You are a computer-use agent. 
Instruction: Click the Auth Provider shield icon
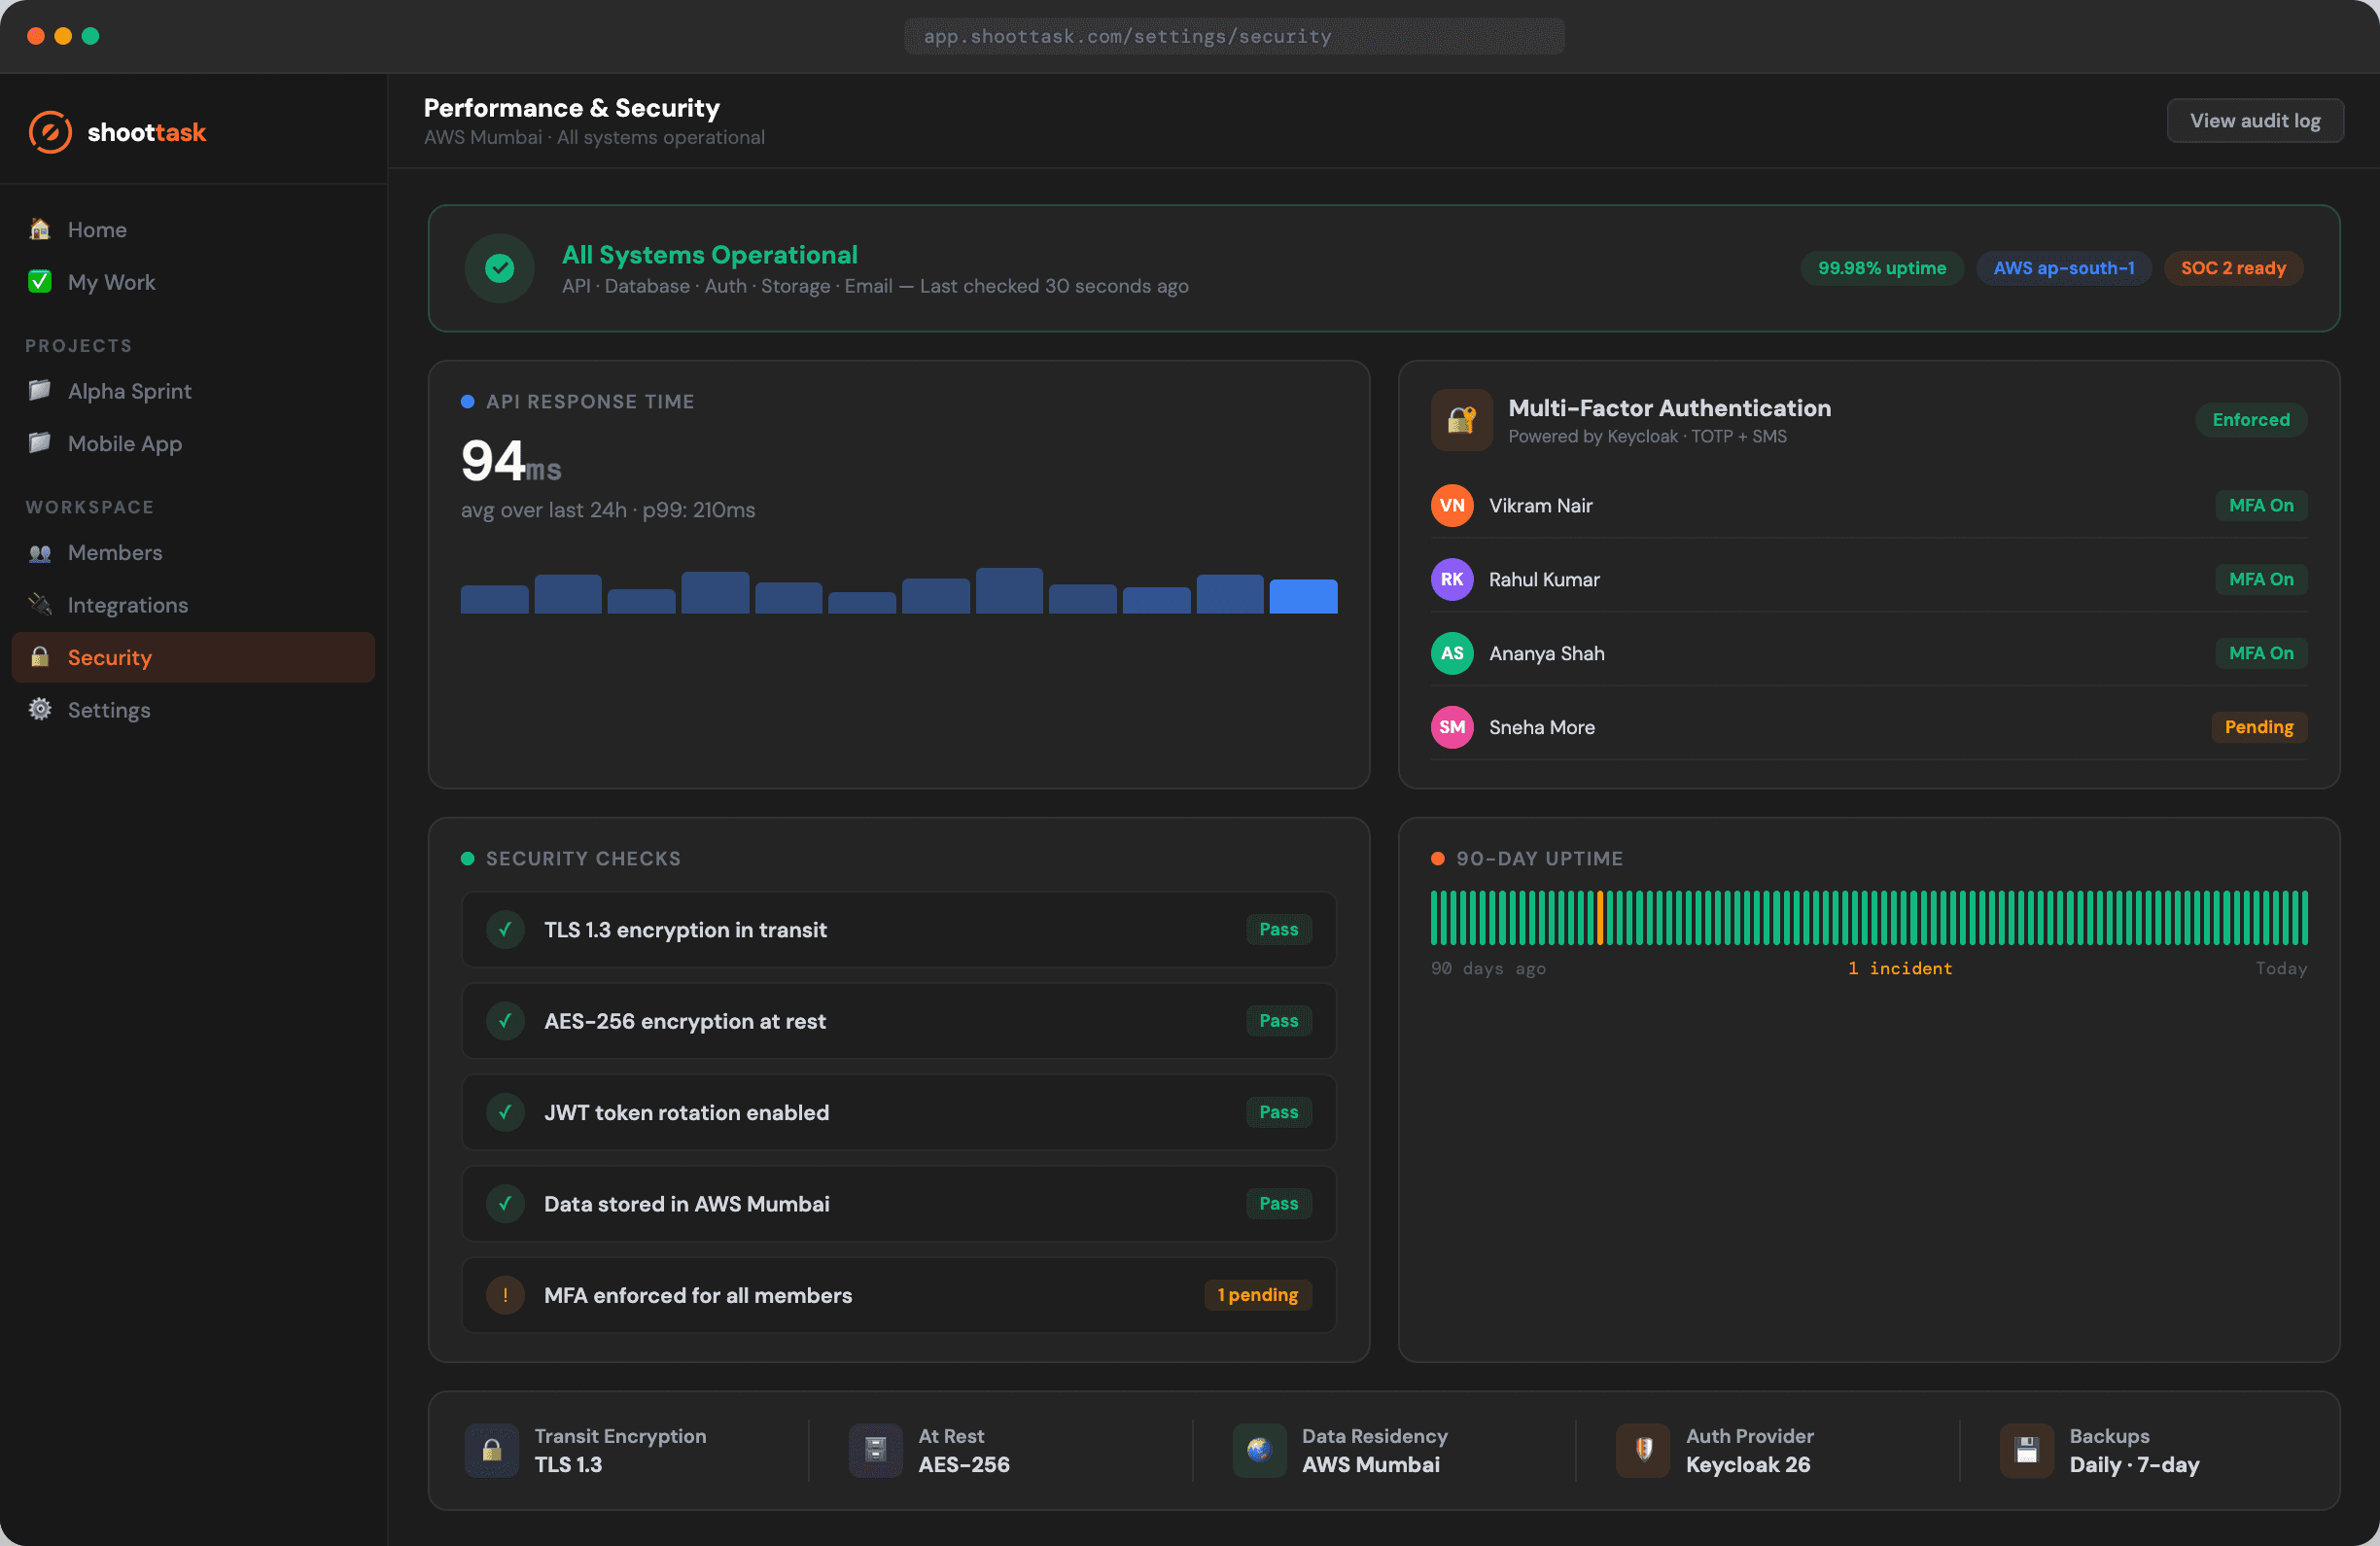pyautogui.click(x=1643, y=1450)
